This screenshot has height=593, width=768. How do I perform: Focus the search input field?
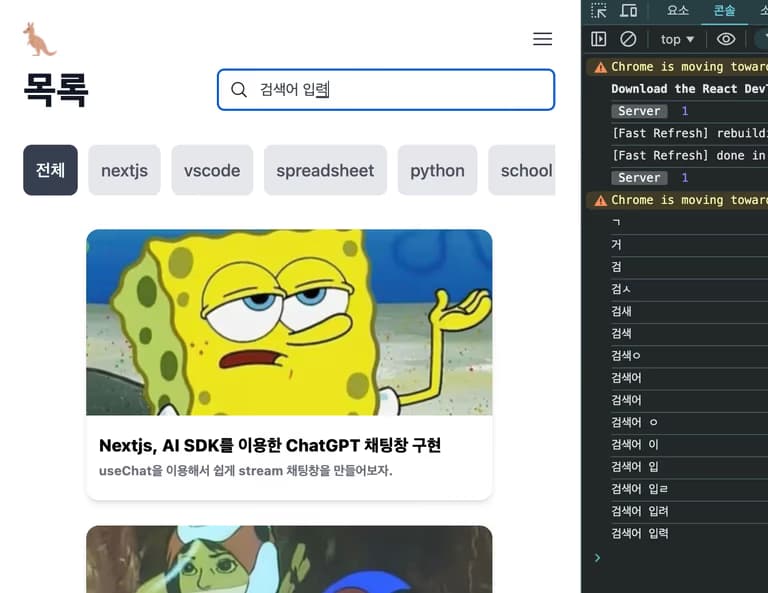pos(386,90)
